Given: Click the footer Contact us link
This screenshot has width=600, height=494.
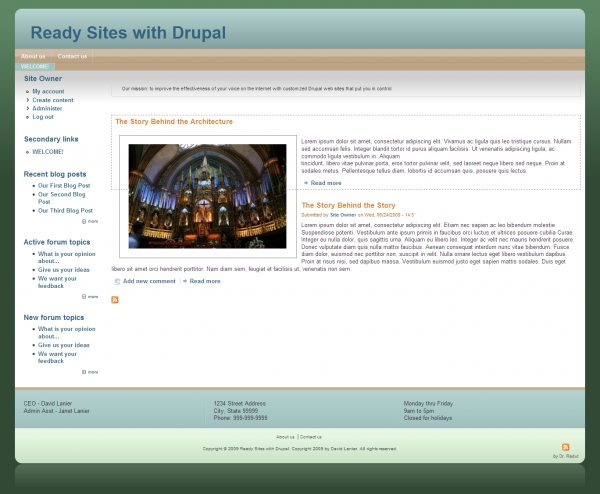Looking at the screenshot, I should point(311,437).
